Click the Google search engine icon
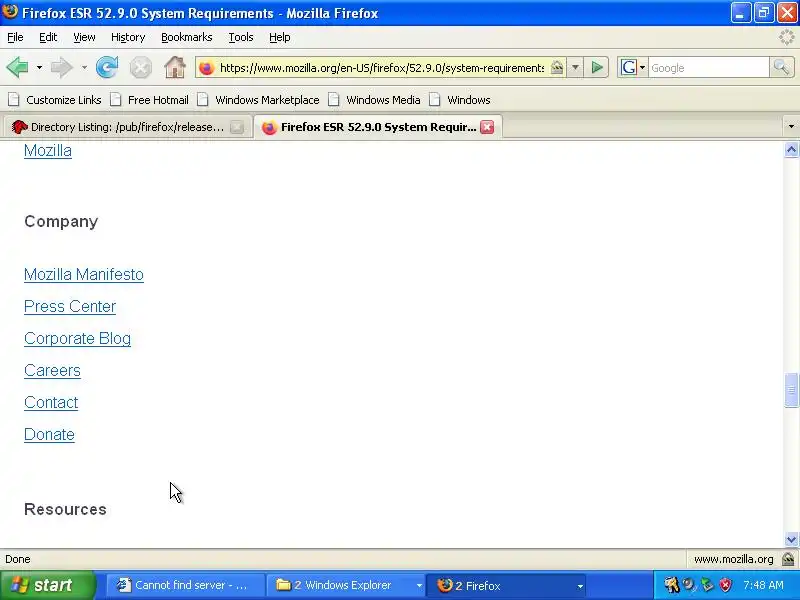The width and height of the screenshot is (800, 600). coord(629,67)
